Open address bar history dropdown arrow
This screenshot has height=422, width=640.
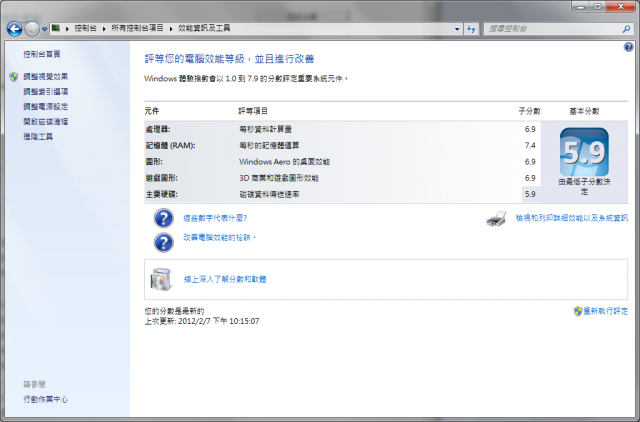(457, 29)
